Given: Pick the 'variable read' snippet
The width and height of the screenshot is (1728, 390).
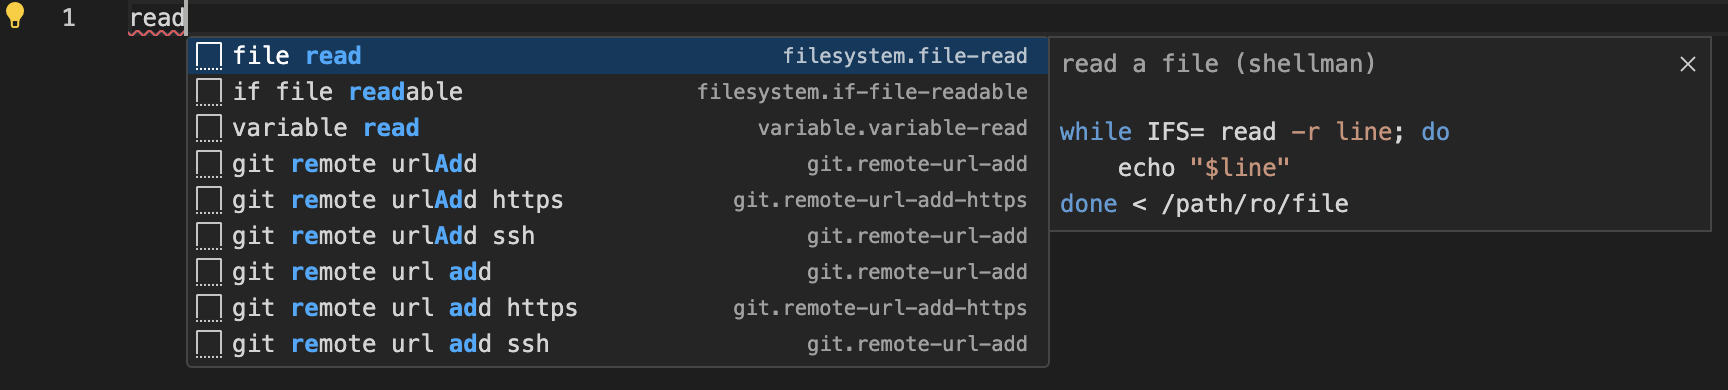Looking at the screenshot, I should (x=618, y=128).
